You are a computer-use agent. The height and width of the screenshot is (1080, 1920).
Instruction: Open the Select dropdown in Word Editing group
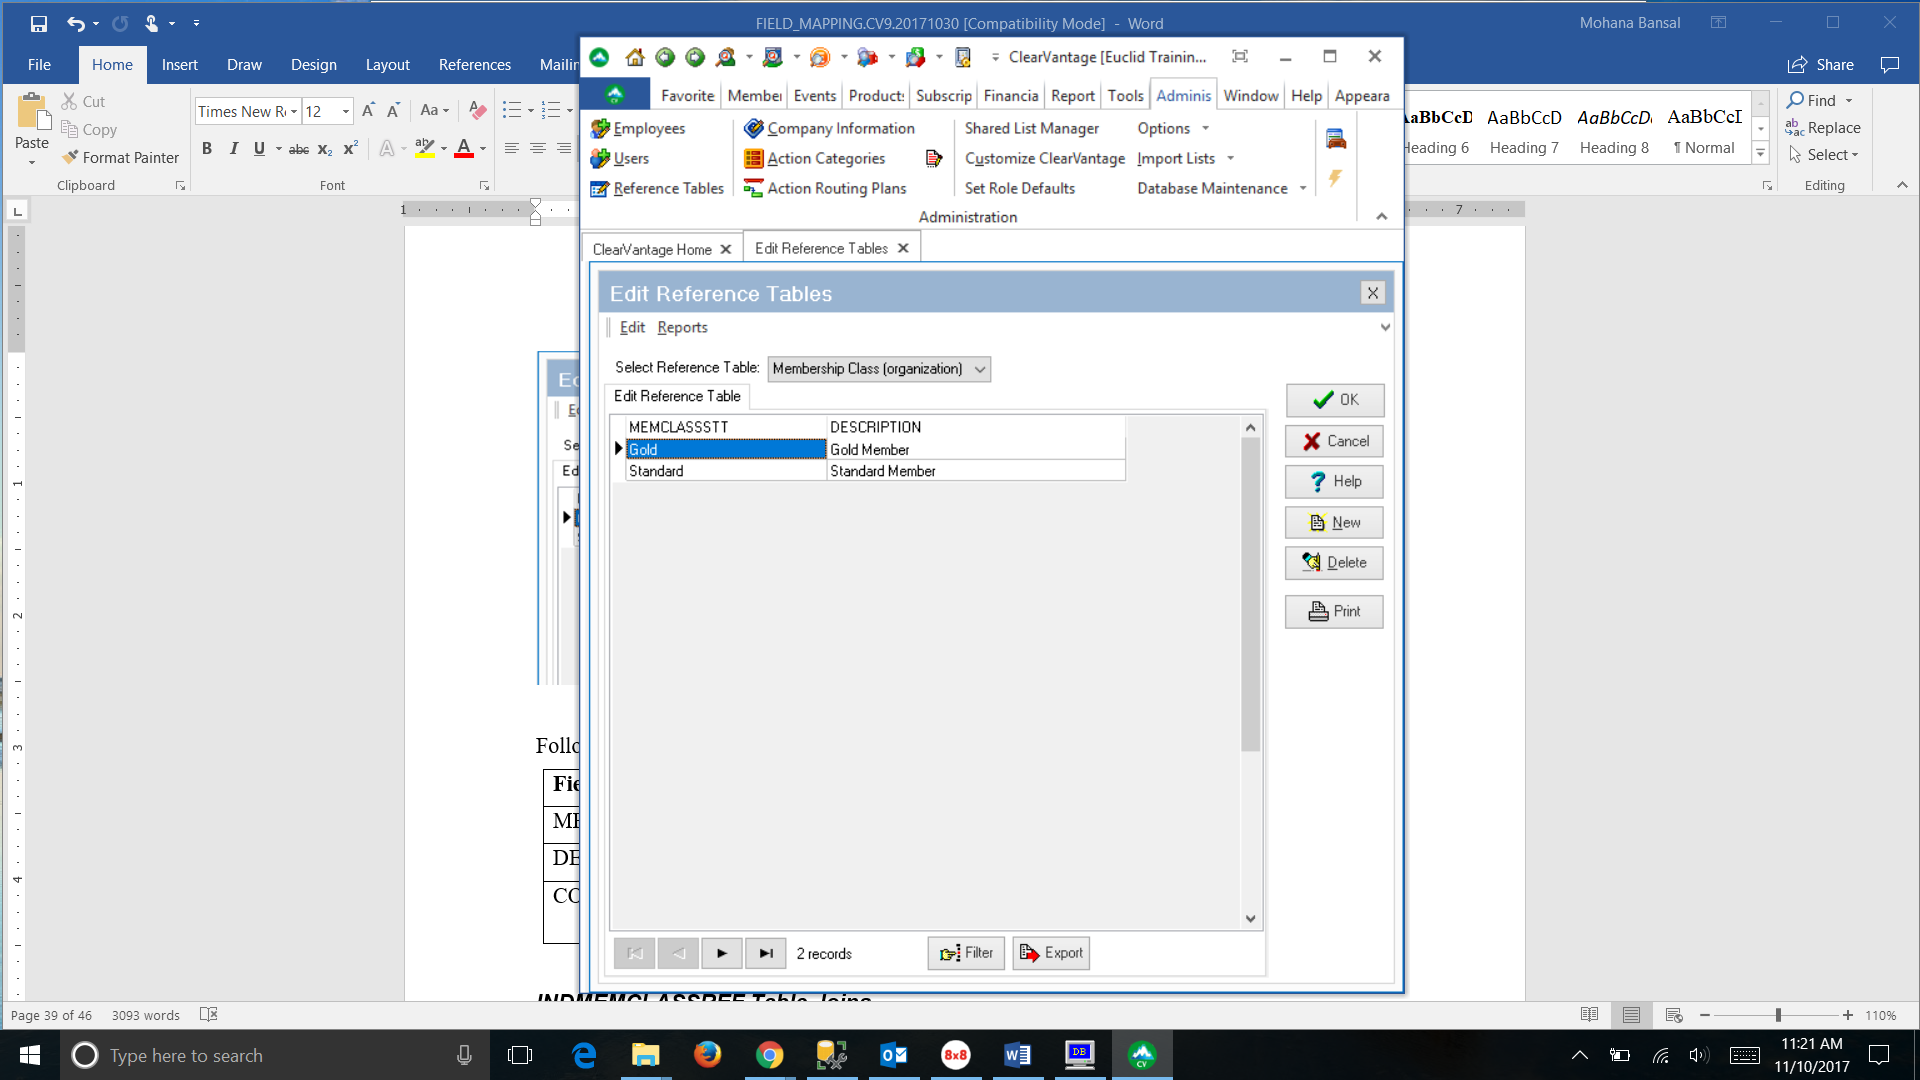point(1823,155)
